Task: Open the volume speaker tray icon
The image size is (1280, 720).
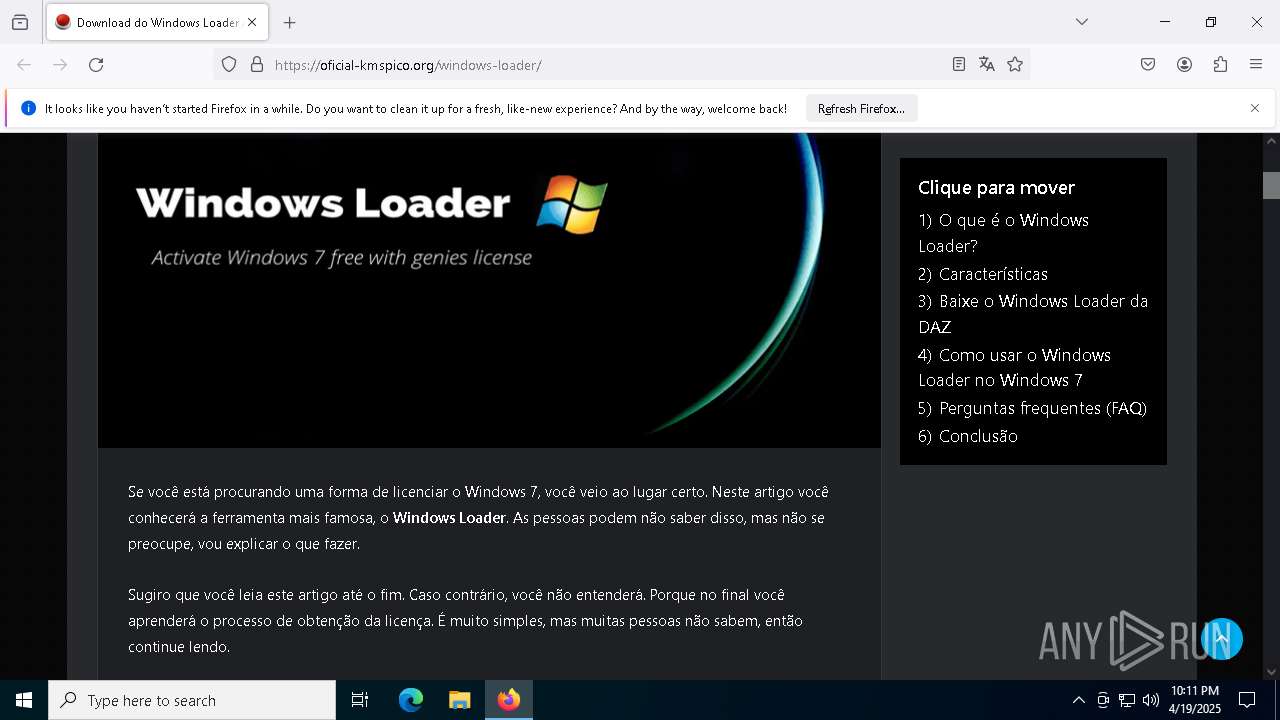Action: tap(1151, 700)
